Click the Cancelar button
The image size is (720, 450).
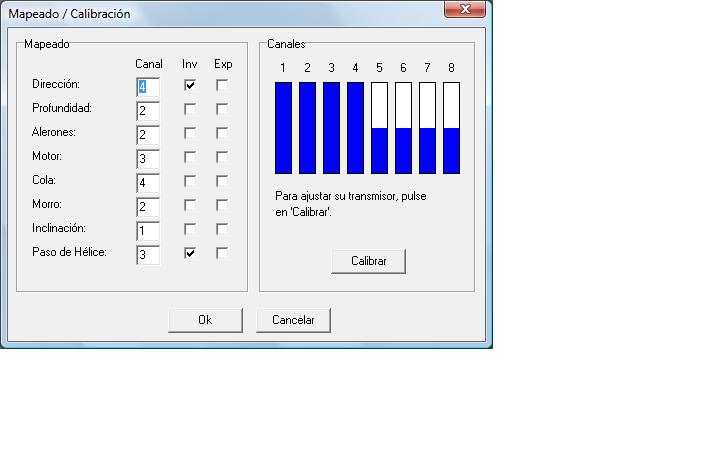coord(293,320)
